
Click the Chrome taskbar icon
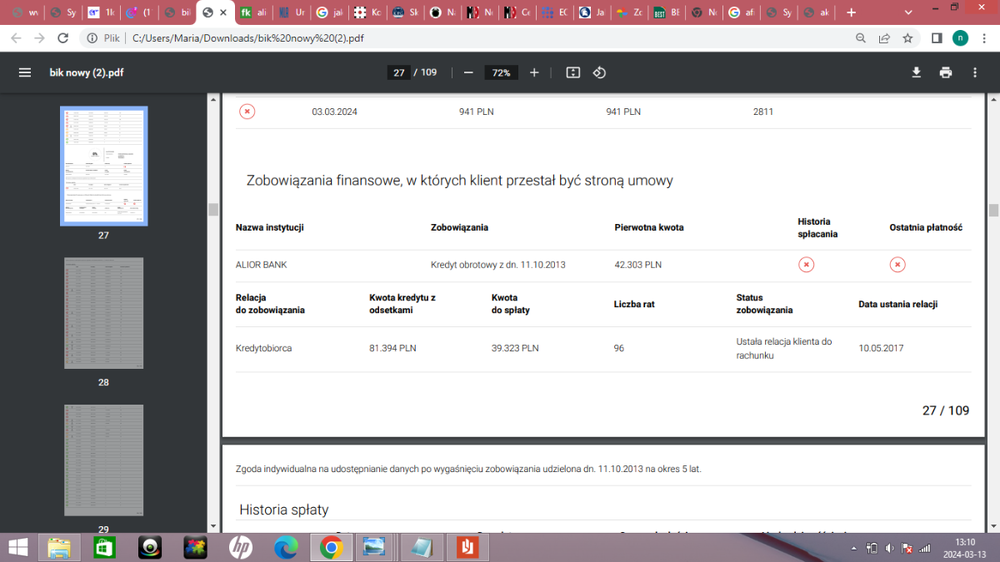pyautogui.click(x=331, y=547)
